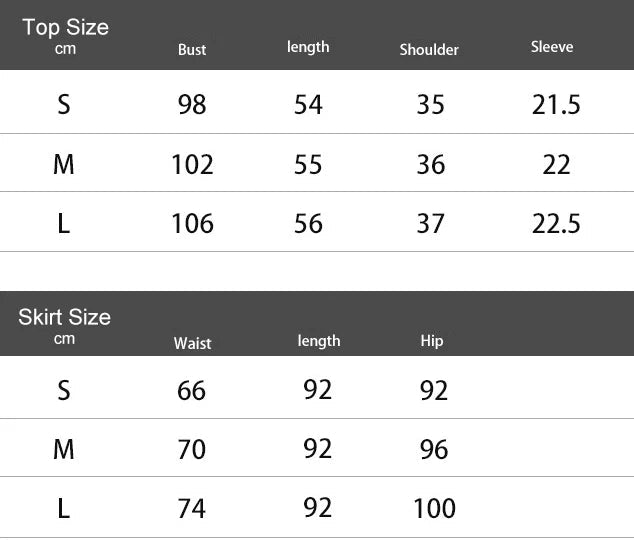Click the M row label in top table
This screenshot has width=634, height=542.
tap(64, 163)
